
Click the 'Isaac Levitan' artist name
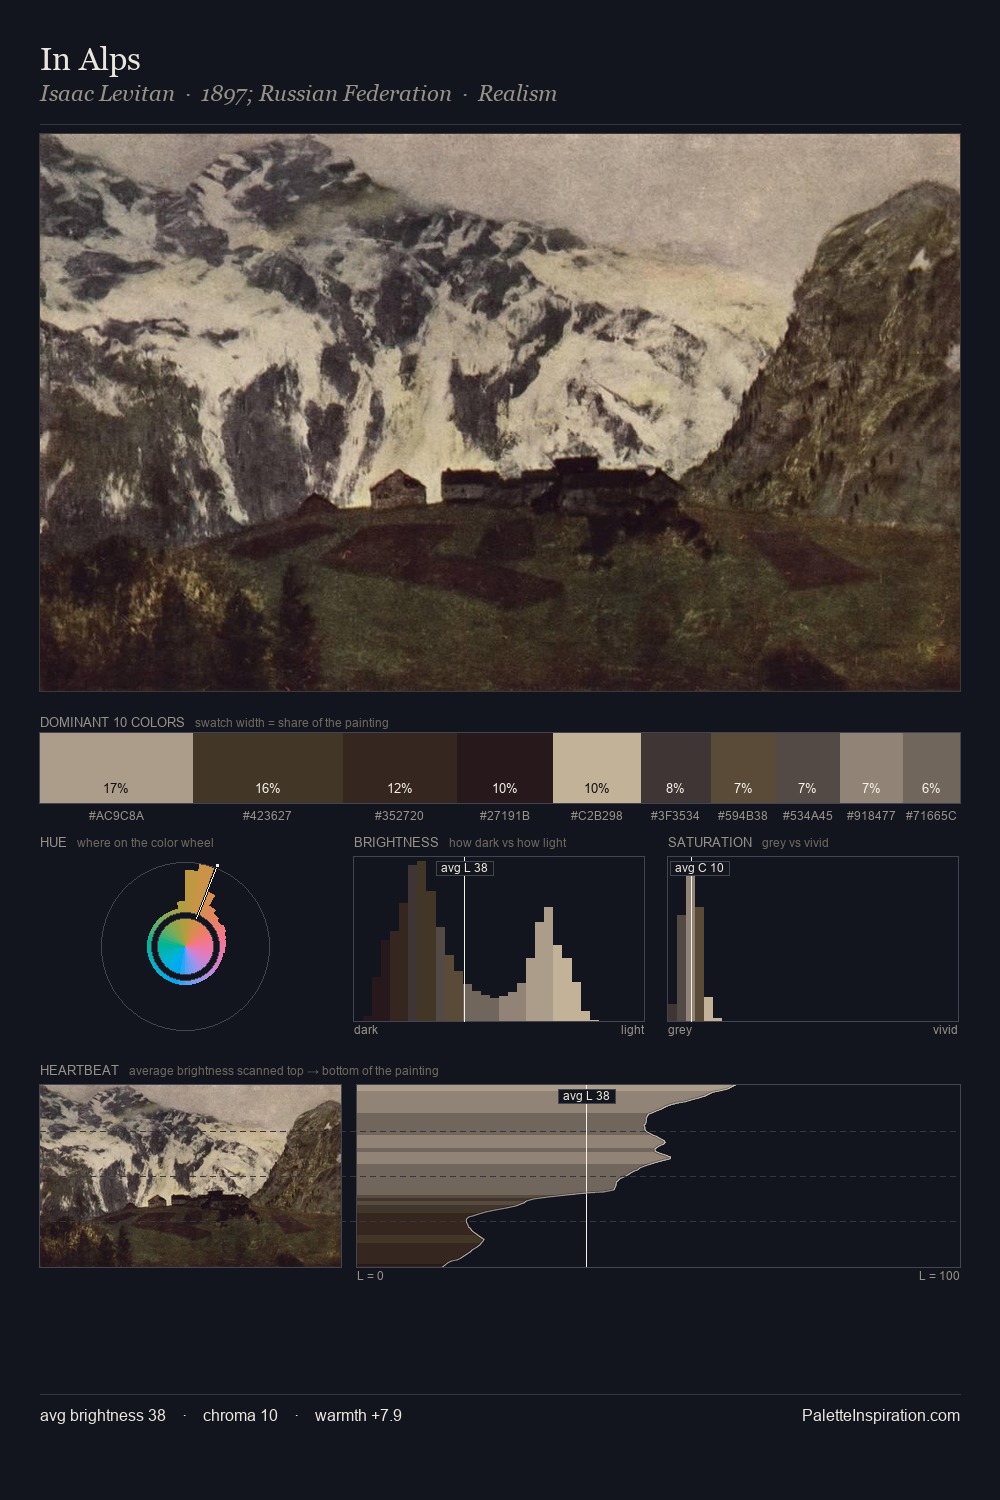[x=107, y=94]
